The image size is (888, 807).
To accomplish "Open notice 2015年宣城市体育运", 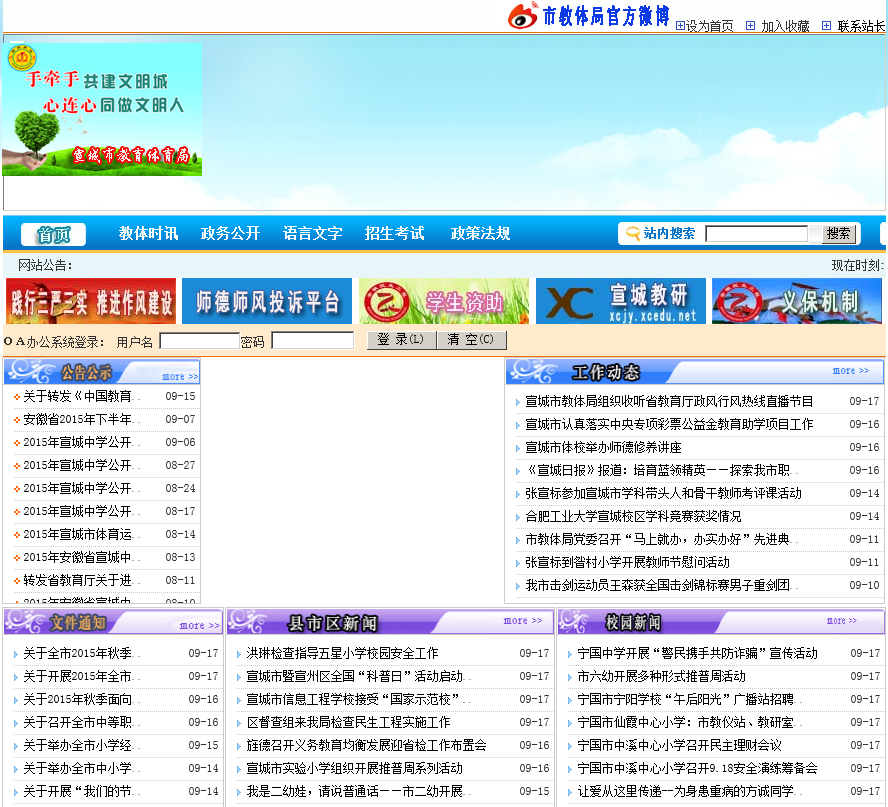I will 80,535.
